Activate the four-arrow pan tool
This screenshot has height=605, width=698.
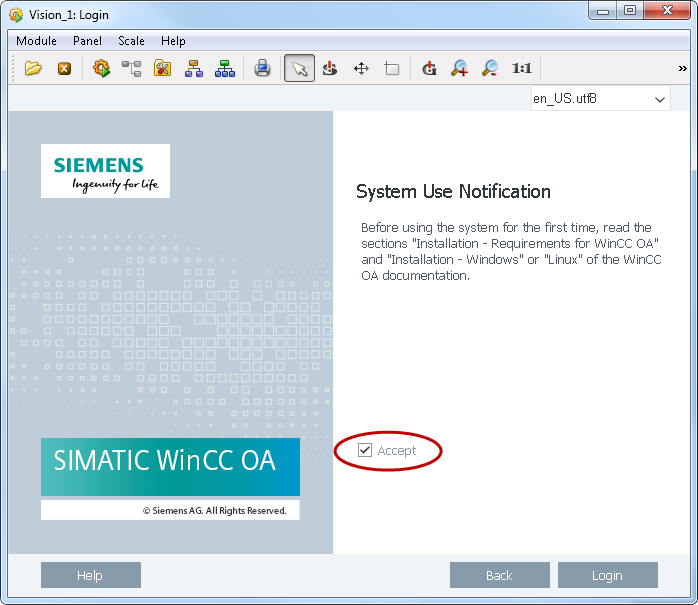[361, 69]
